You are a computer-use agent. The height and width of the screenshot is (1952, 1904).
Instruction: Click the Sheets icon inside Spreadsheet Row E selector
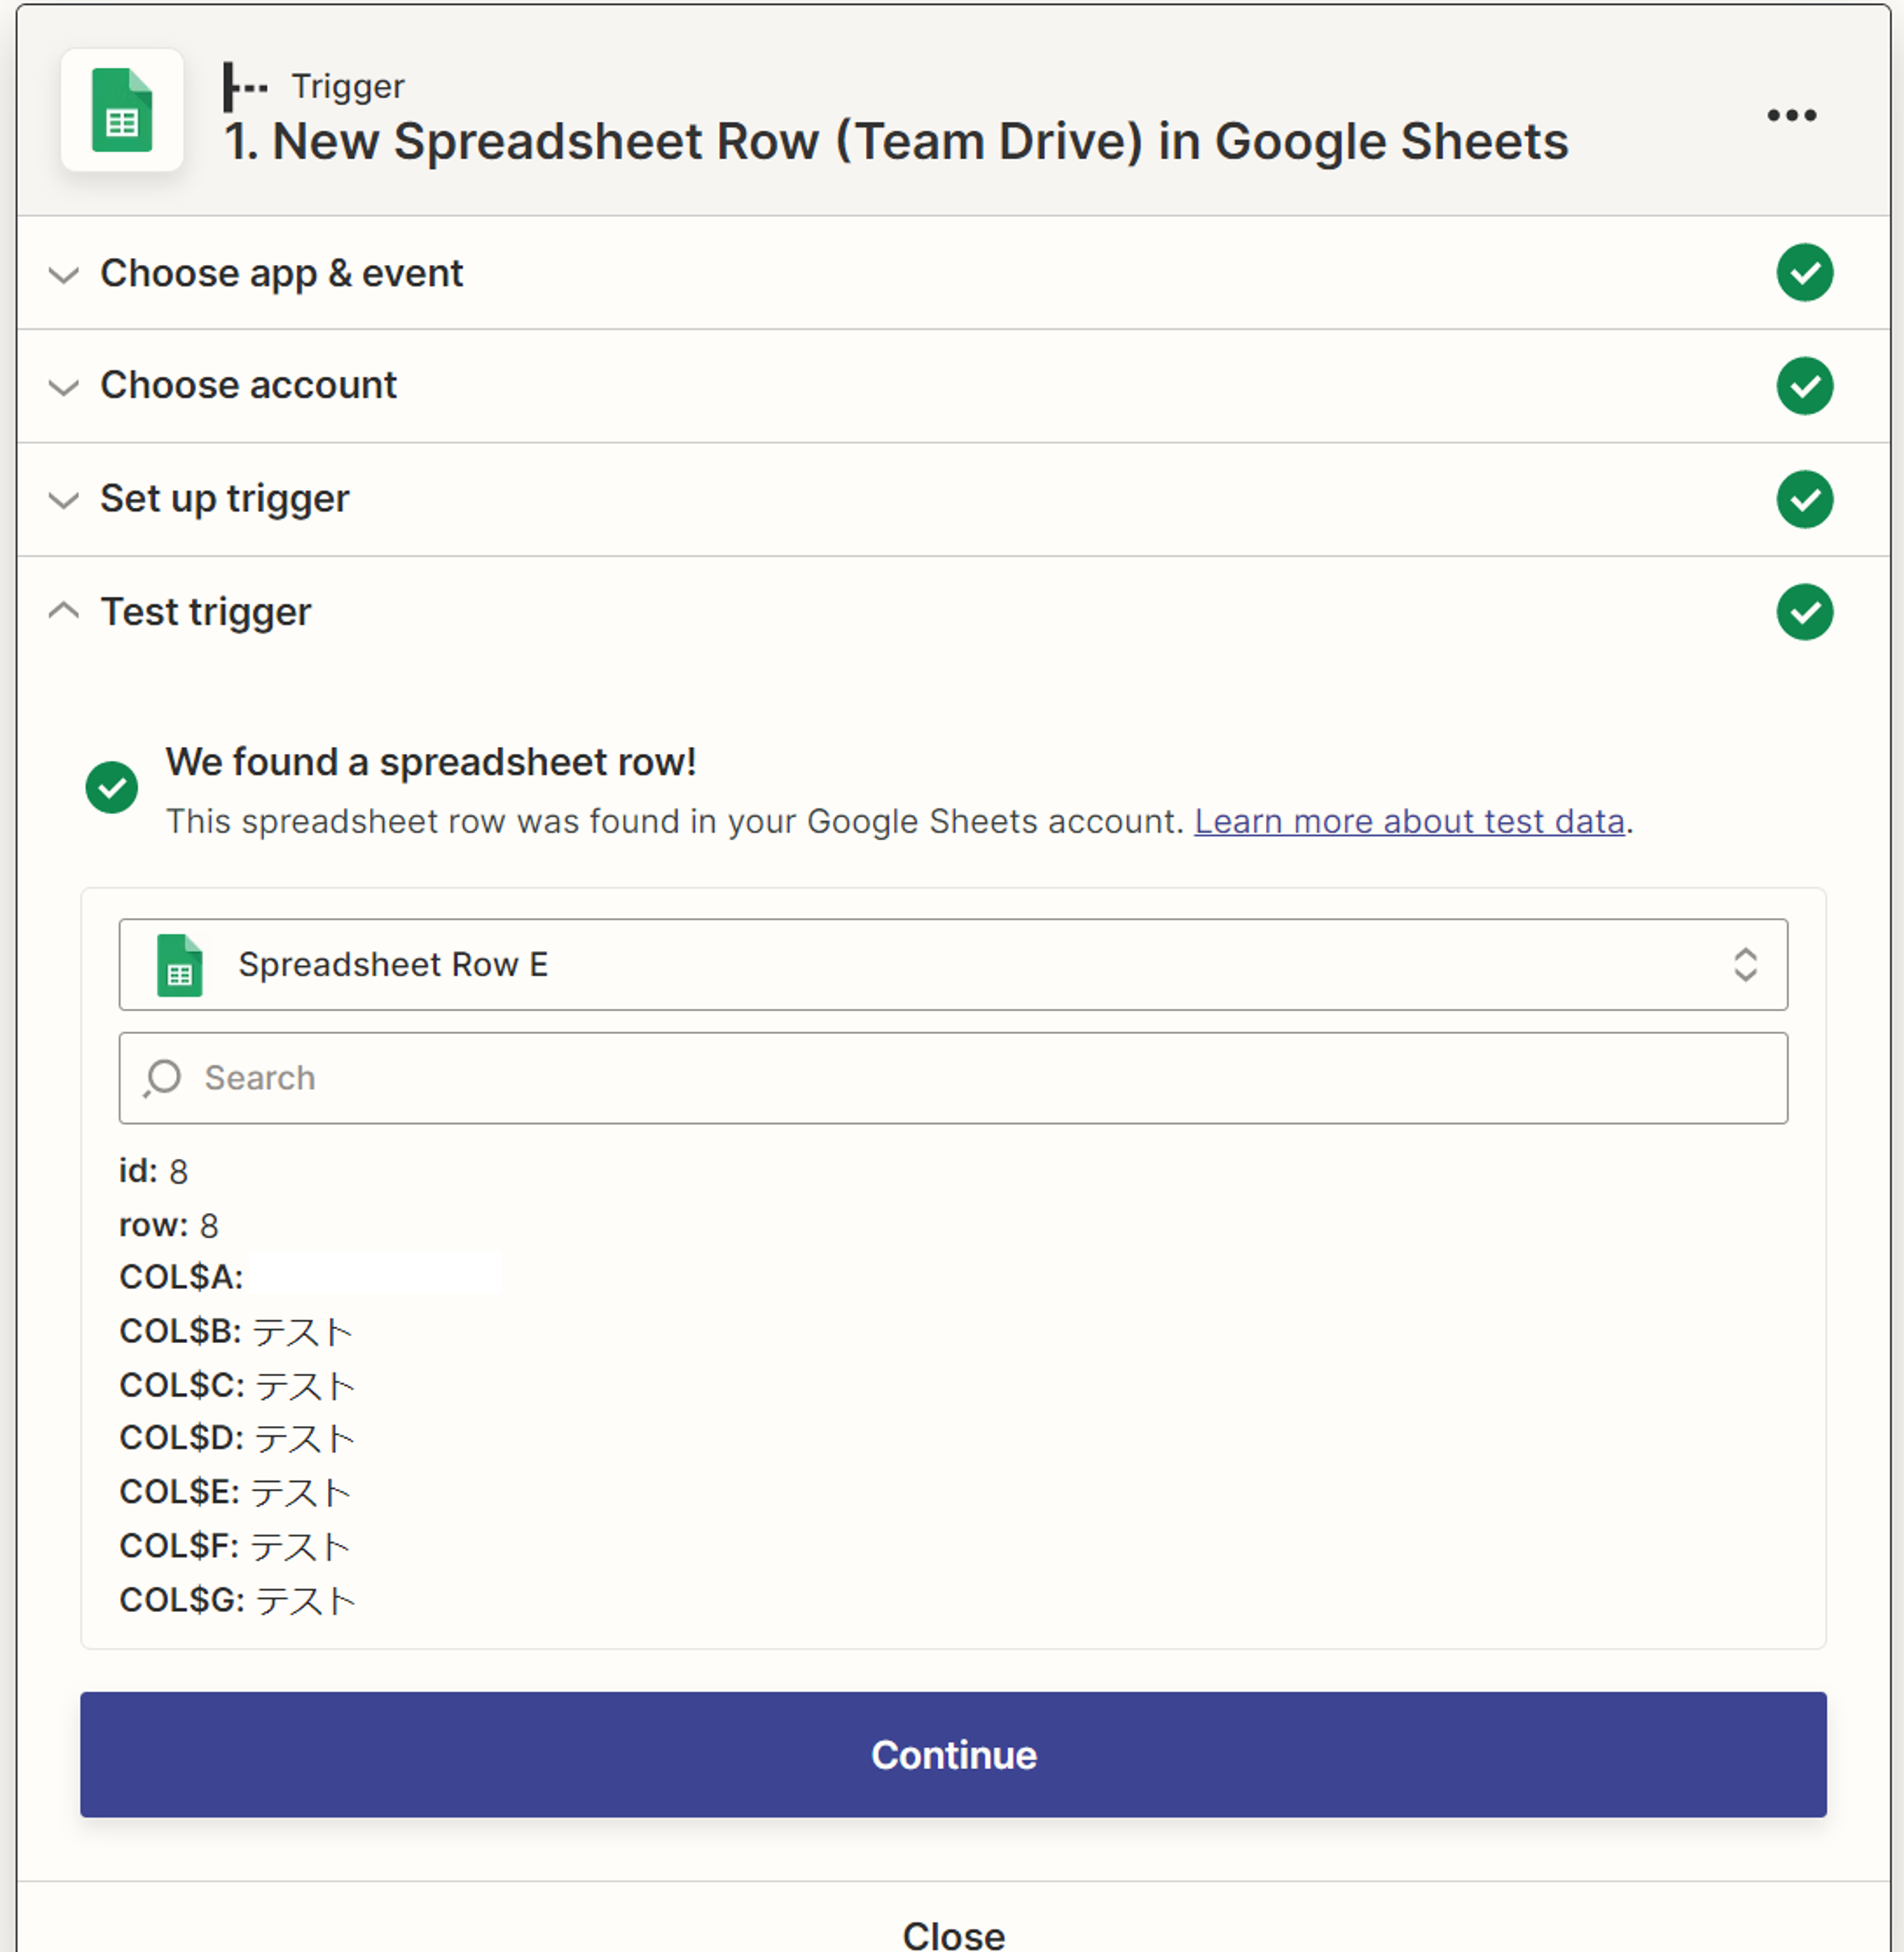tap(180, 965)
